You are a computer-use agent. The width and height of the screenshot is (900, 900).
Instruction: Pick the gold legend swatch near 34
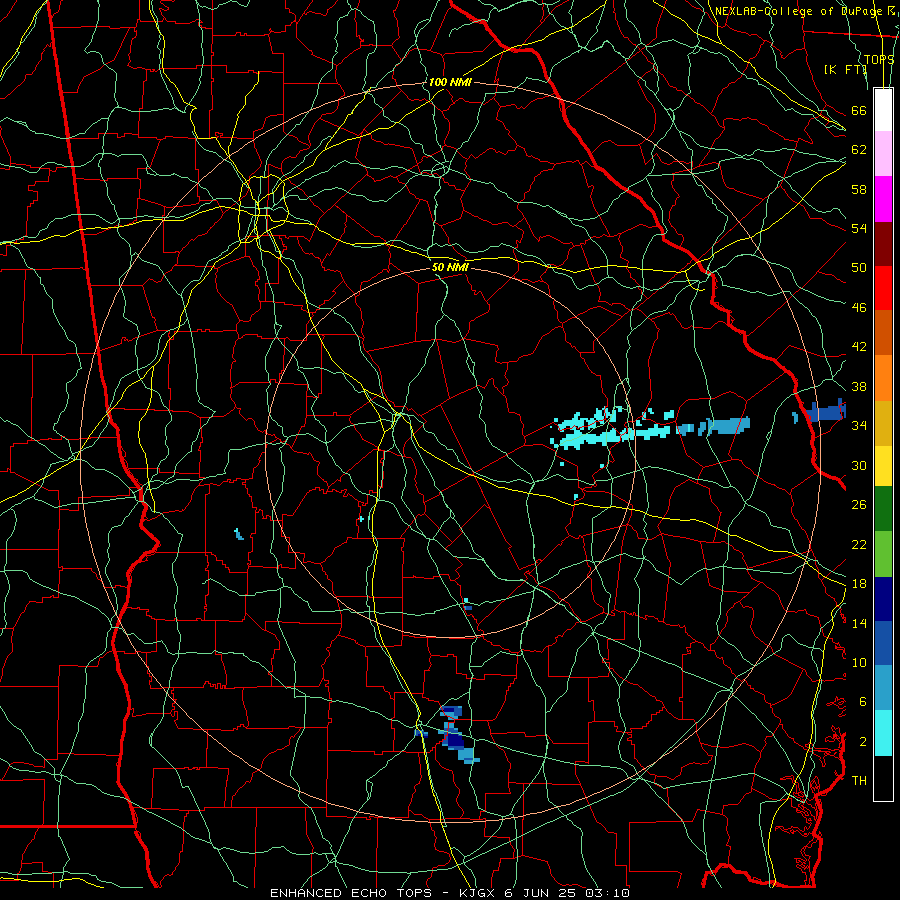coord(883,423)
